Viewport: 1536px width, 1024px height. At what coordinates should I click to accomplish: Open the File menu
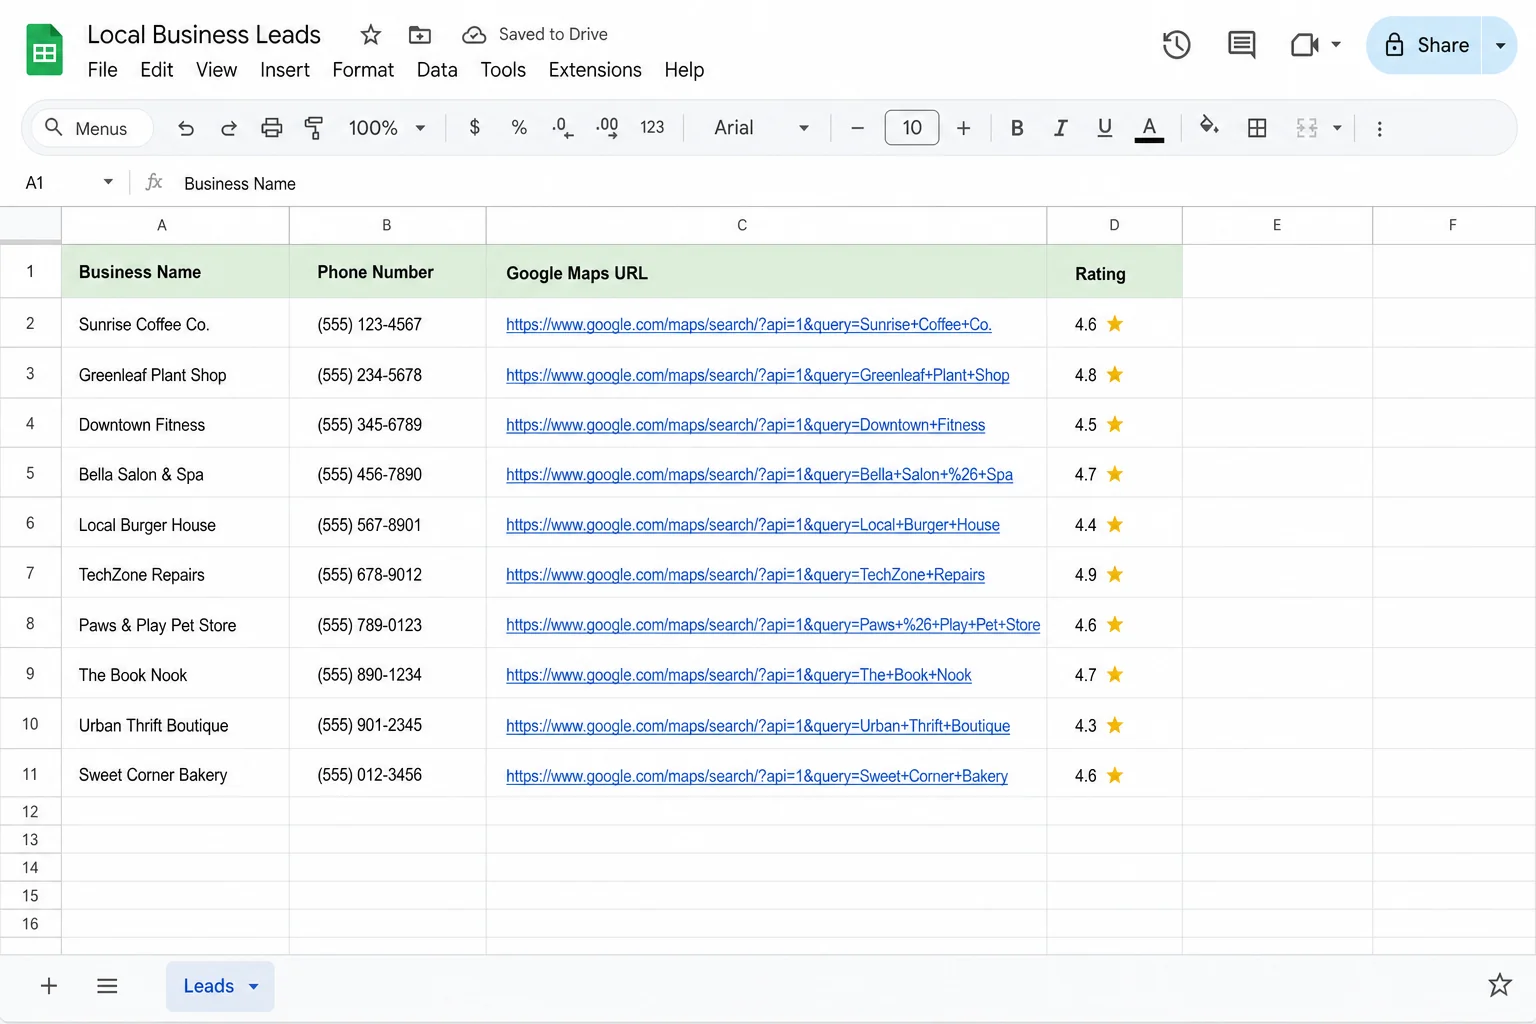[x=102, y=70]
